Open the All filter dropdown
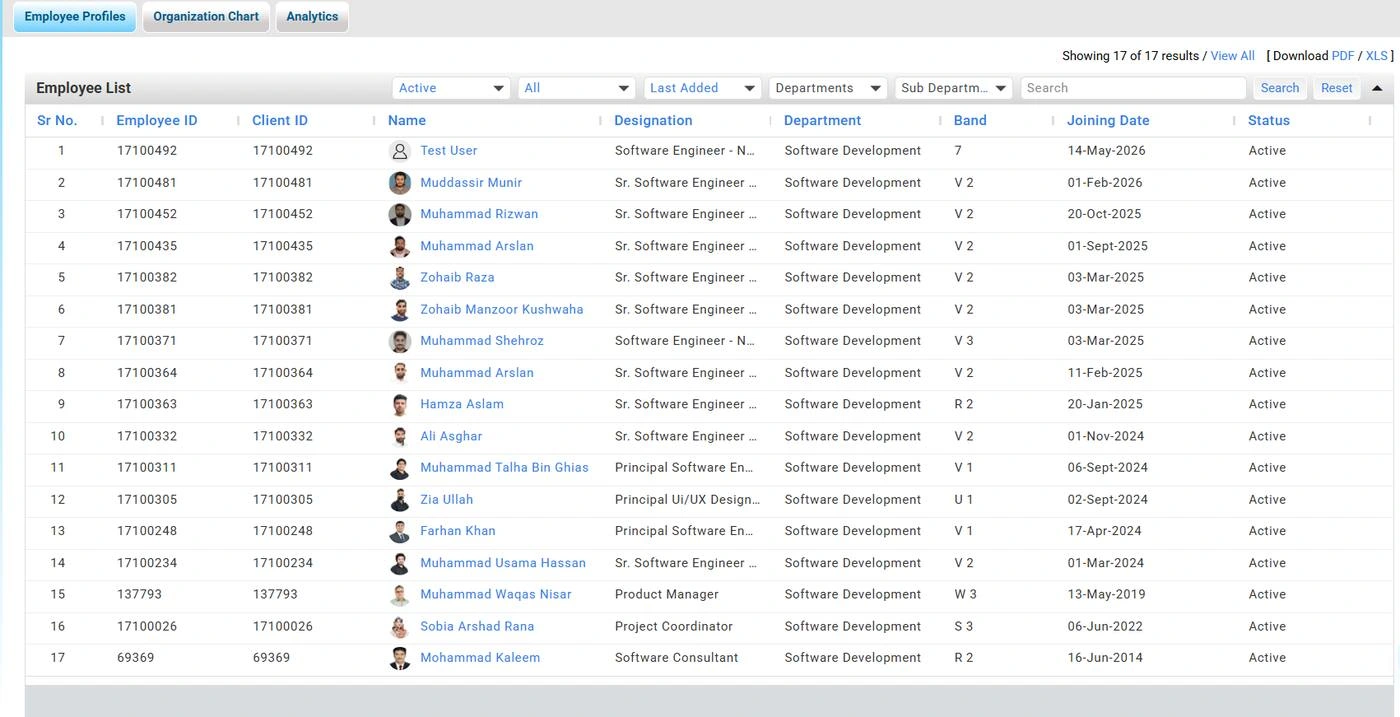 click(x=577, y=88)
